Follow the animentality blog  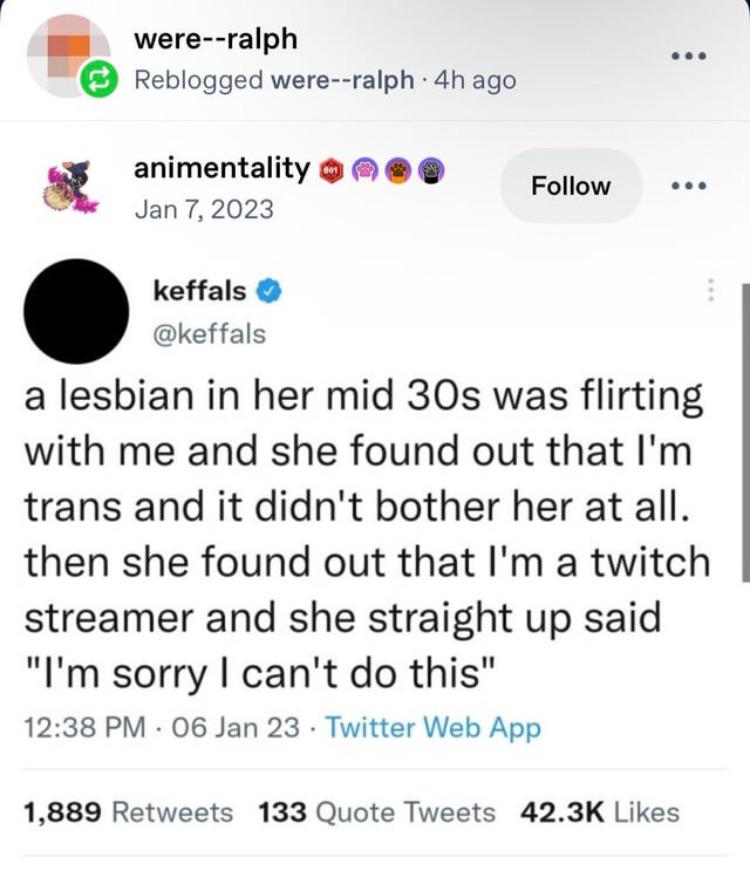[x=571, y=186]
